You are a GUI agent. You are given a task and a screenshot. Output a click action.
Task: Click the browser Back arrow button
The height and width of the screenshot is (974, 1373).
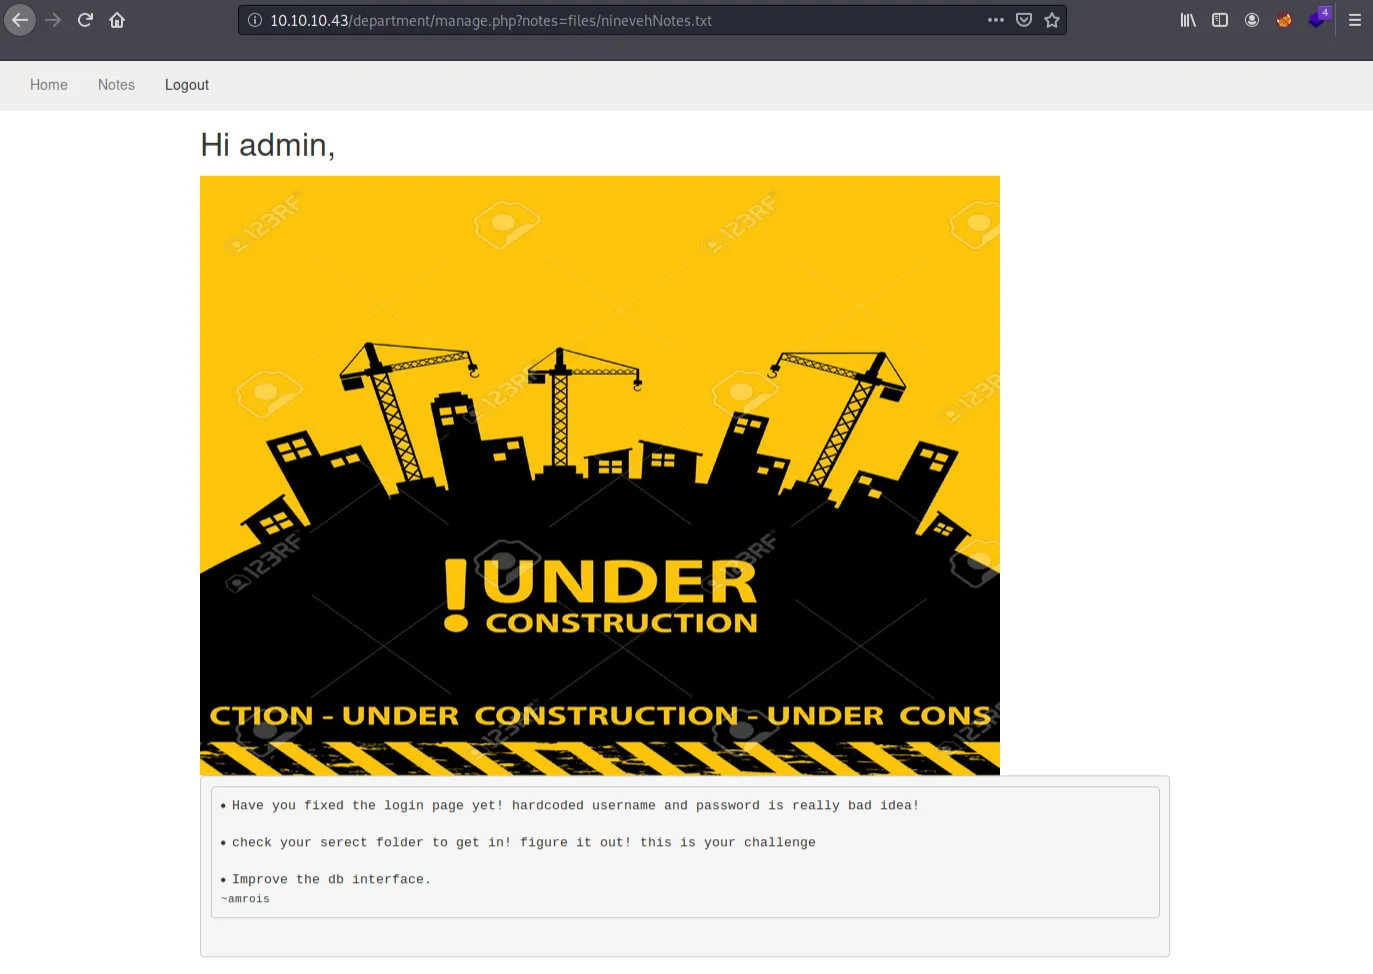(x=20, y=20)
